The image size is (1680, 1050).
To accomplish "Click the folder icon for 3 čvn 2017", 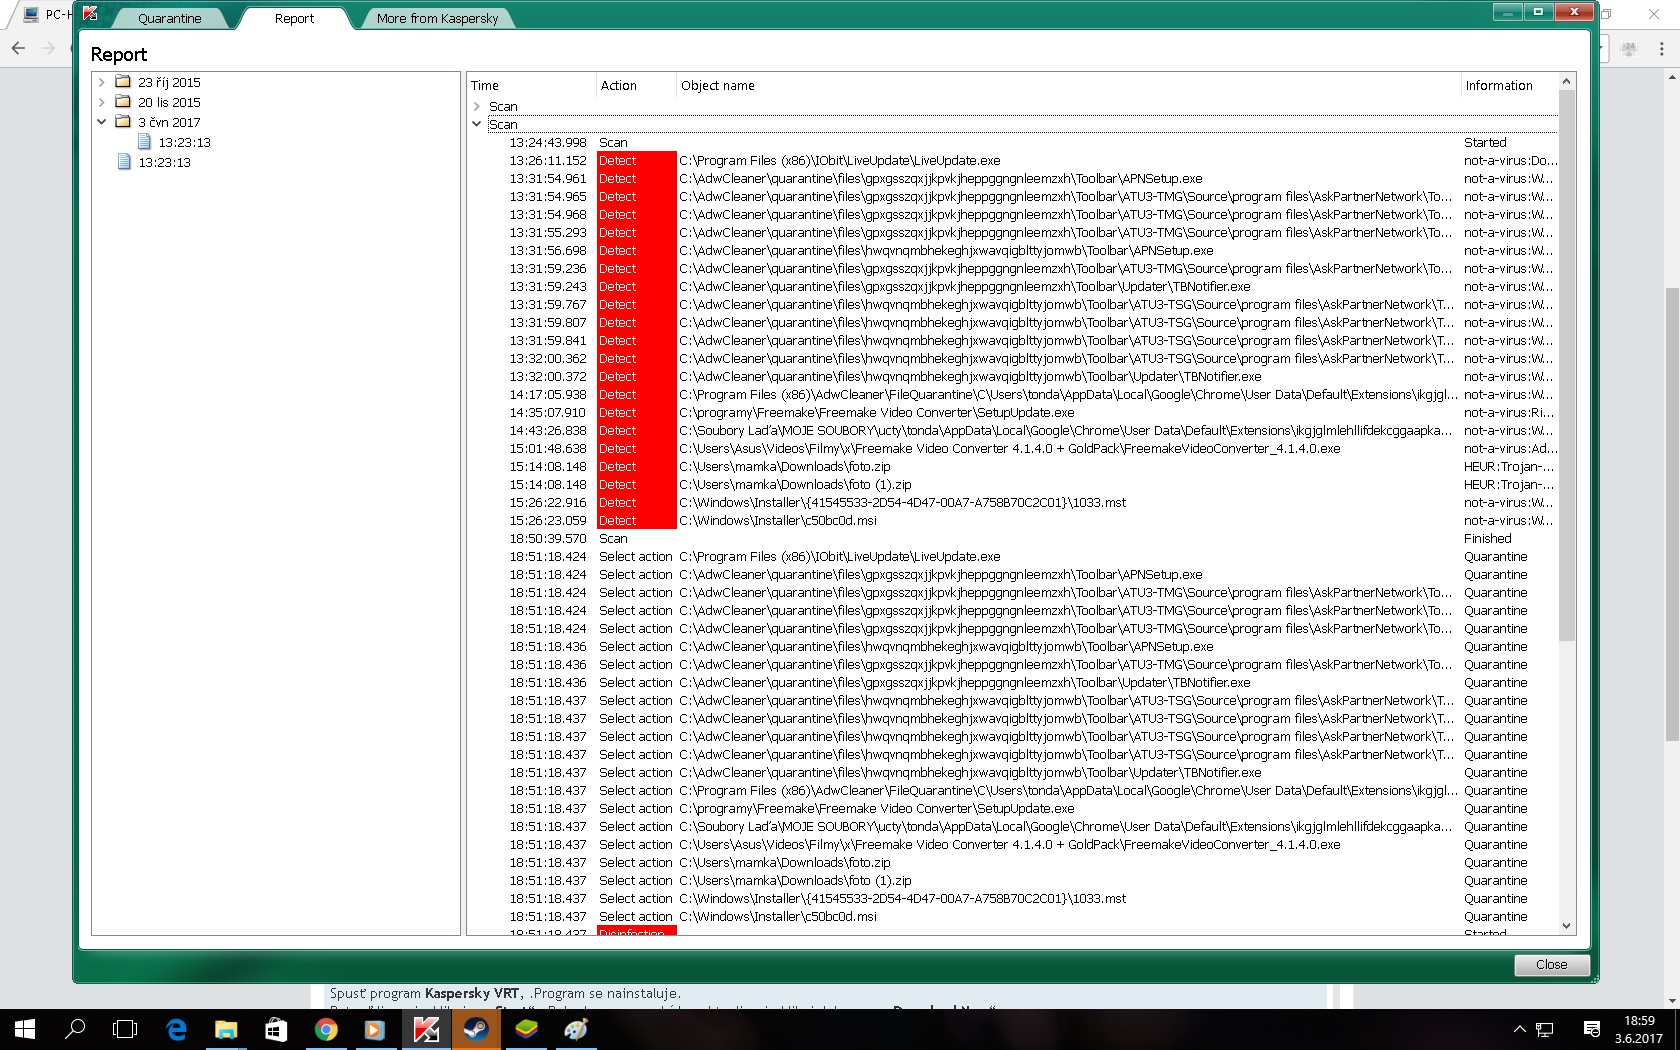I will tap(123, 122).
